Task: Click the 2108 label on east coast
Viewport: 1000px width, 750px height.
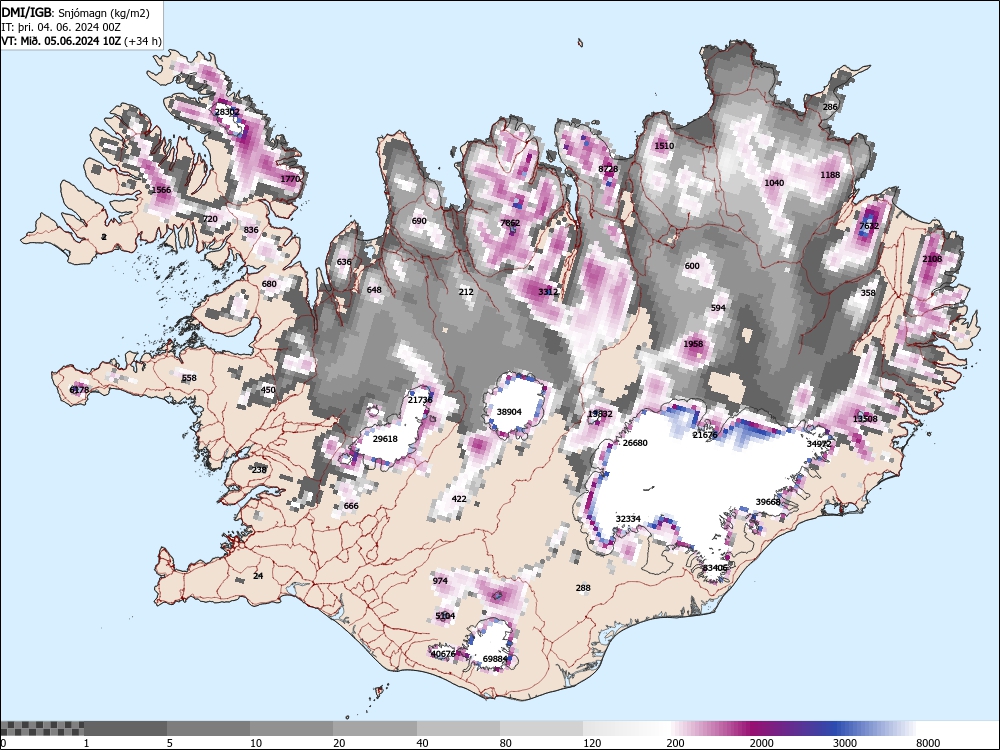Action: click(x=932, y=258)
